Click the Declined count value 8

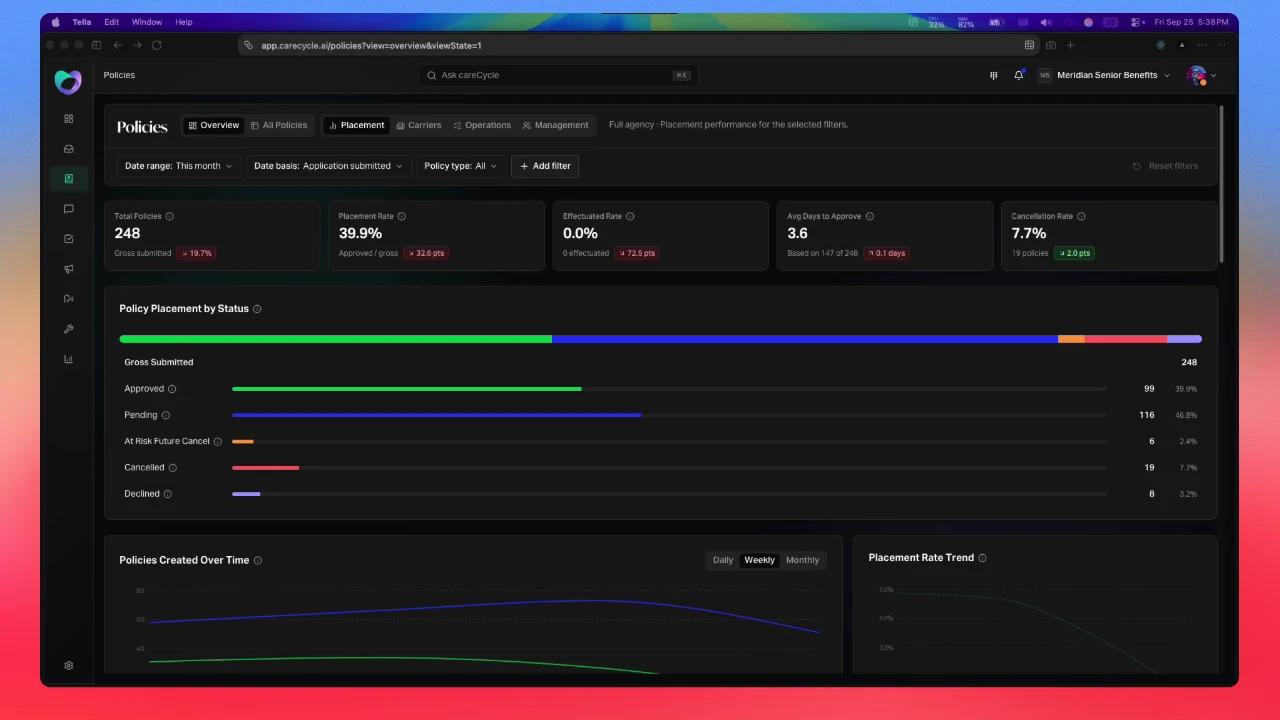[x=1152, y=494]
